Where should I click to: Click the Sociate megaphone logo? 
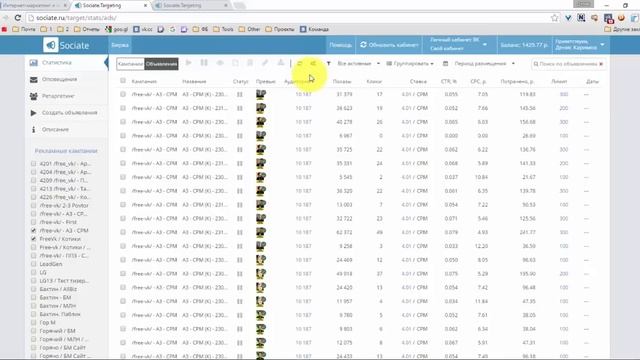[x=51, y=45]
